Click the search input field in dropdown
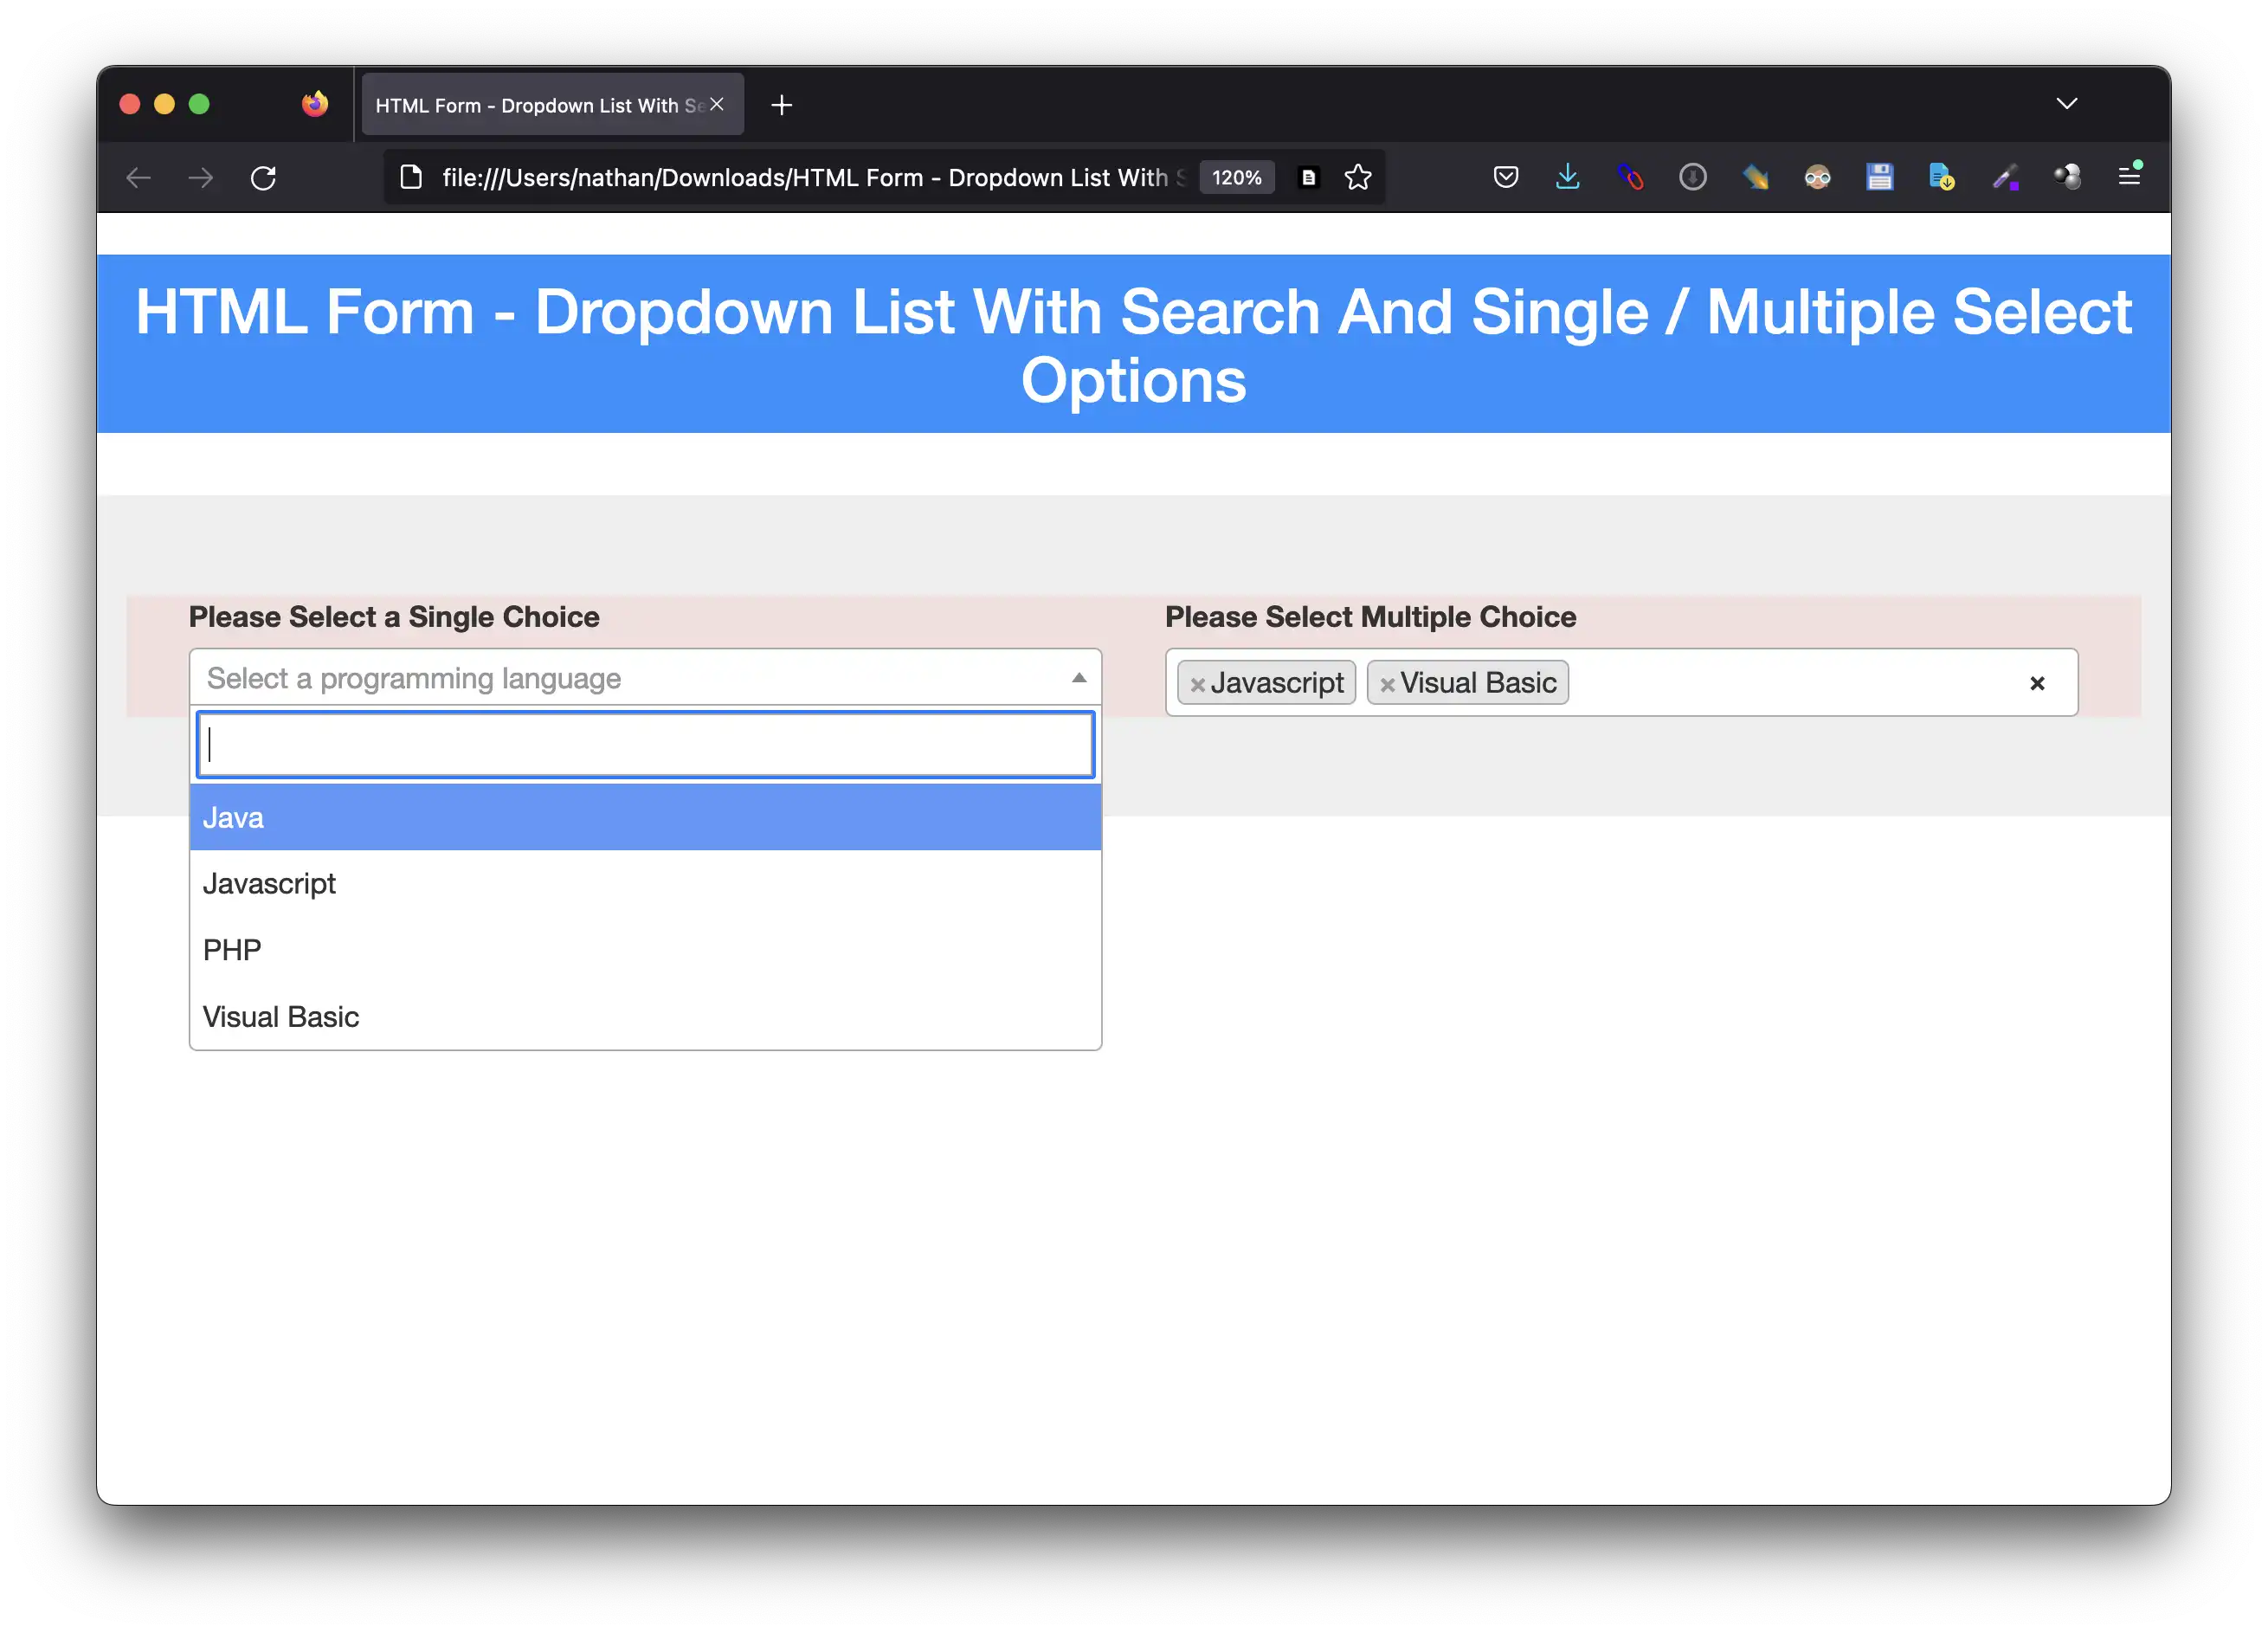The image size is (2268, 1633). 647,744
